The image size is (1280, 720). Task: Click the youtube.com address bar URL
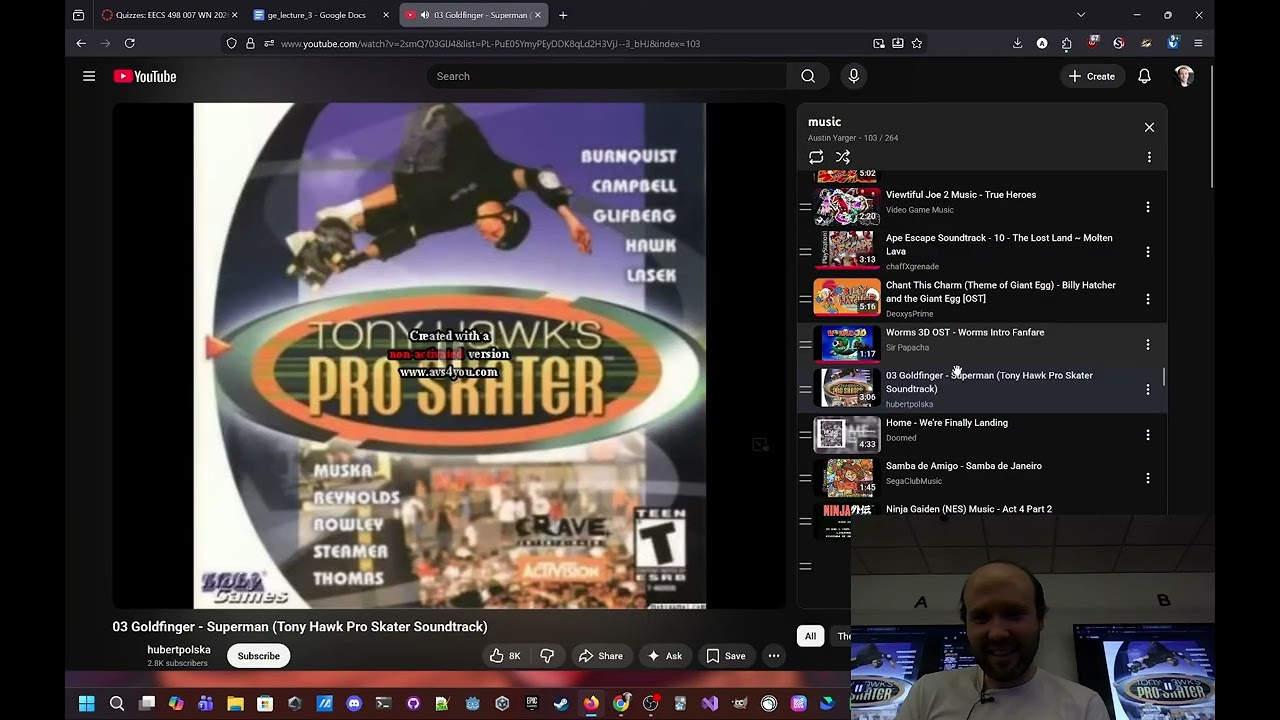point(490,43)
